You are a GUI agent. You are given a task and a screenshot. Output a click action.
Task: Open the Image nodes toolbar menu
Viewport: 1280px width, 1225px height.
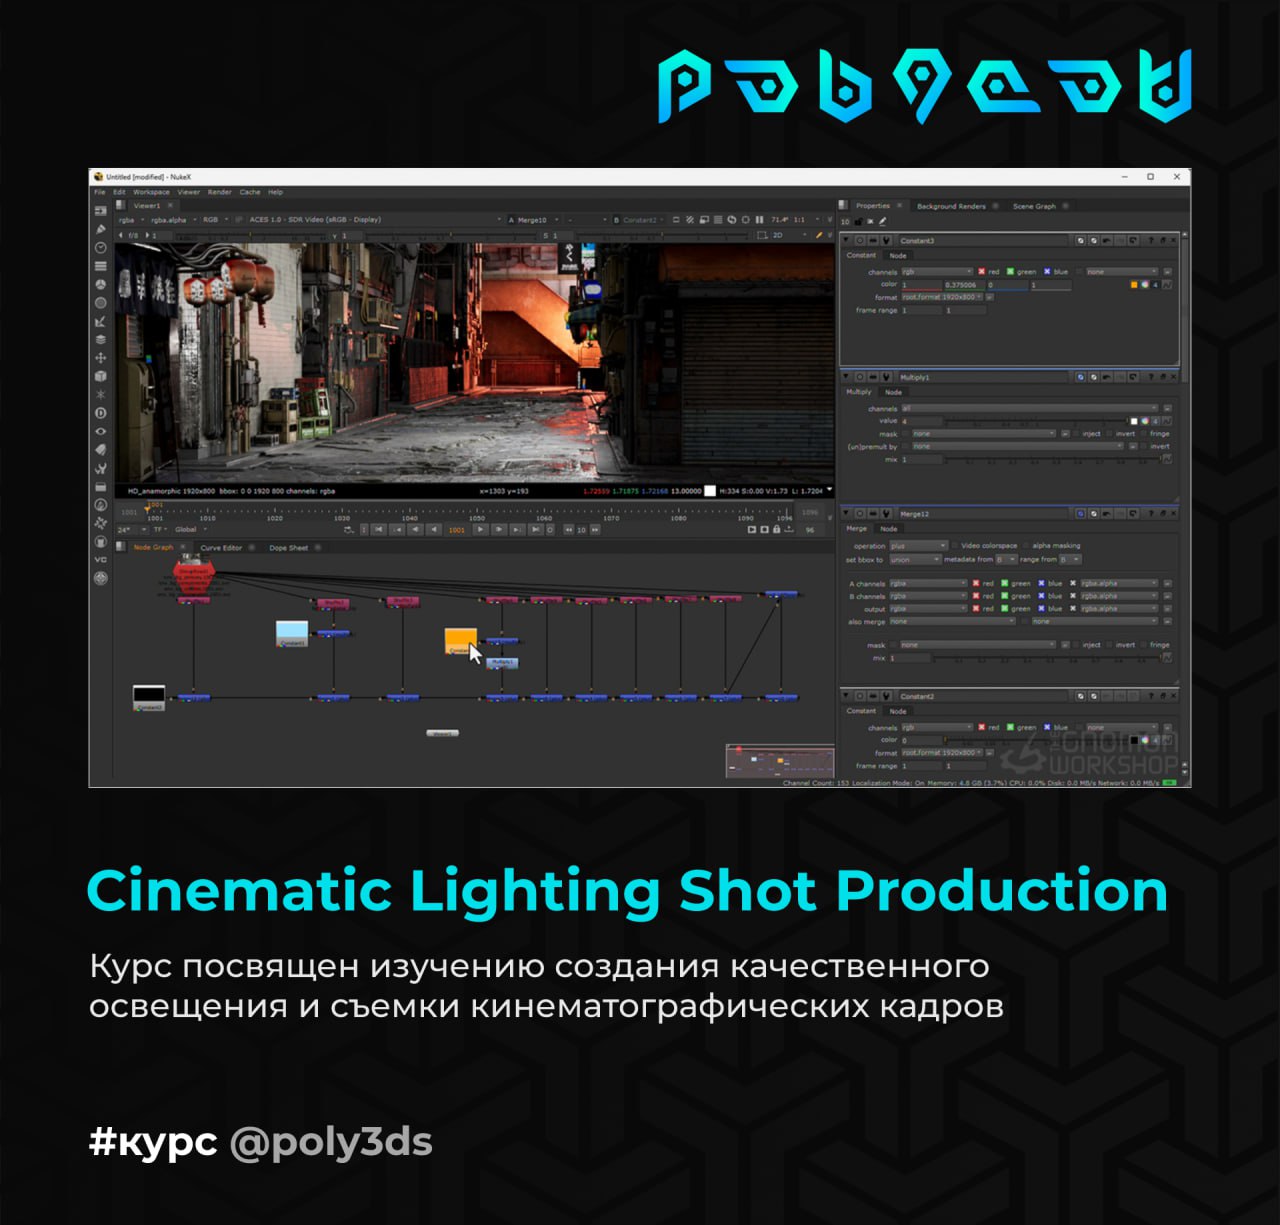click(100, 211)
